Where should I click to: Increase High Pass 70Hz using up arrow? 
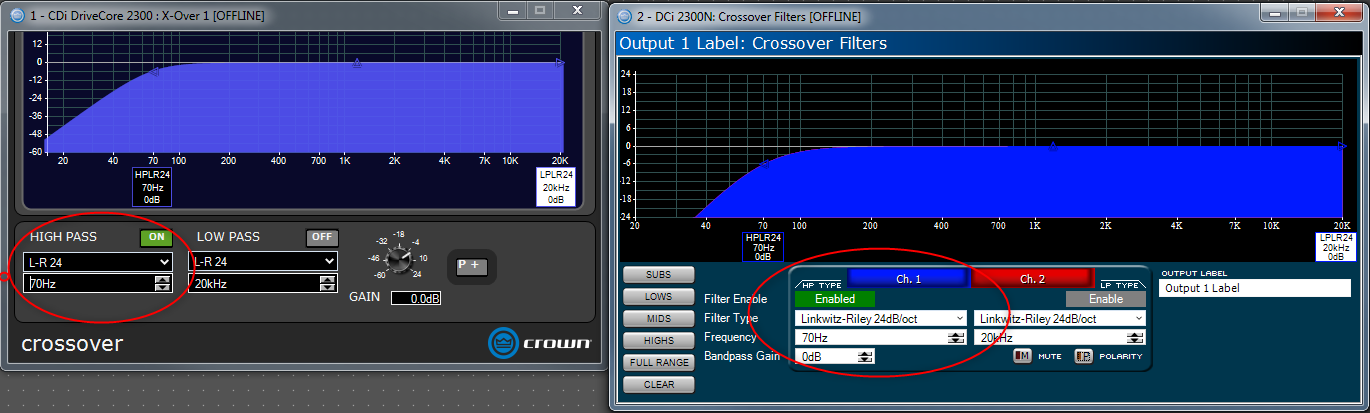(162, 279)
